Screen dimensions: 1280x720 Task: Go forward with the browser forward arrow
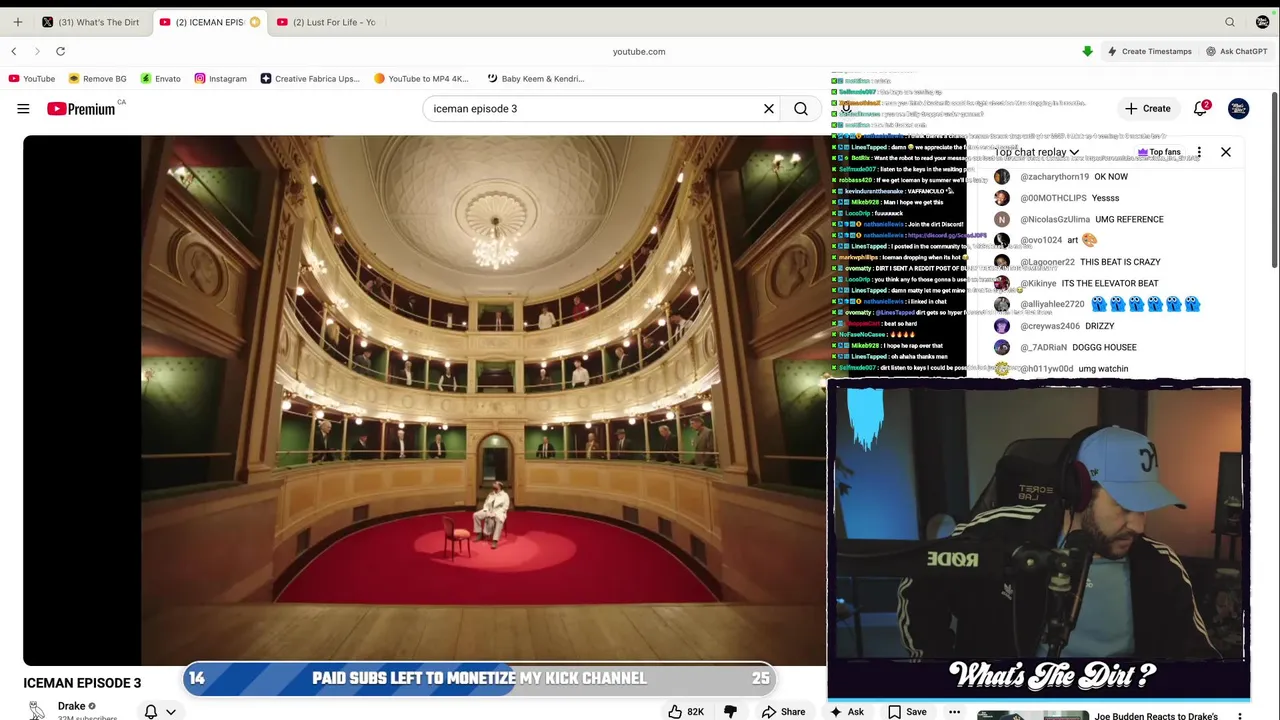37,51
